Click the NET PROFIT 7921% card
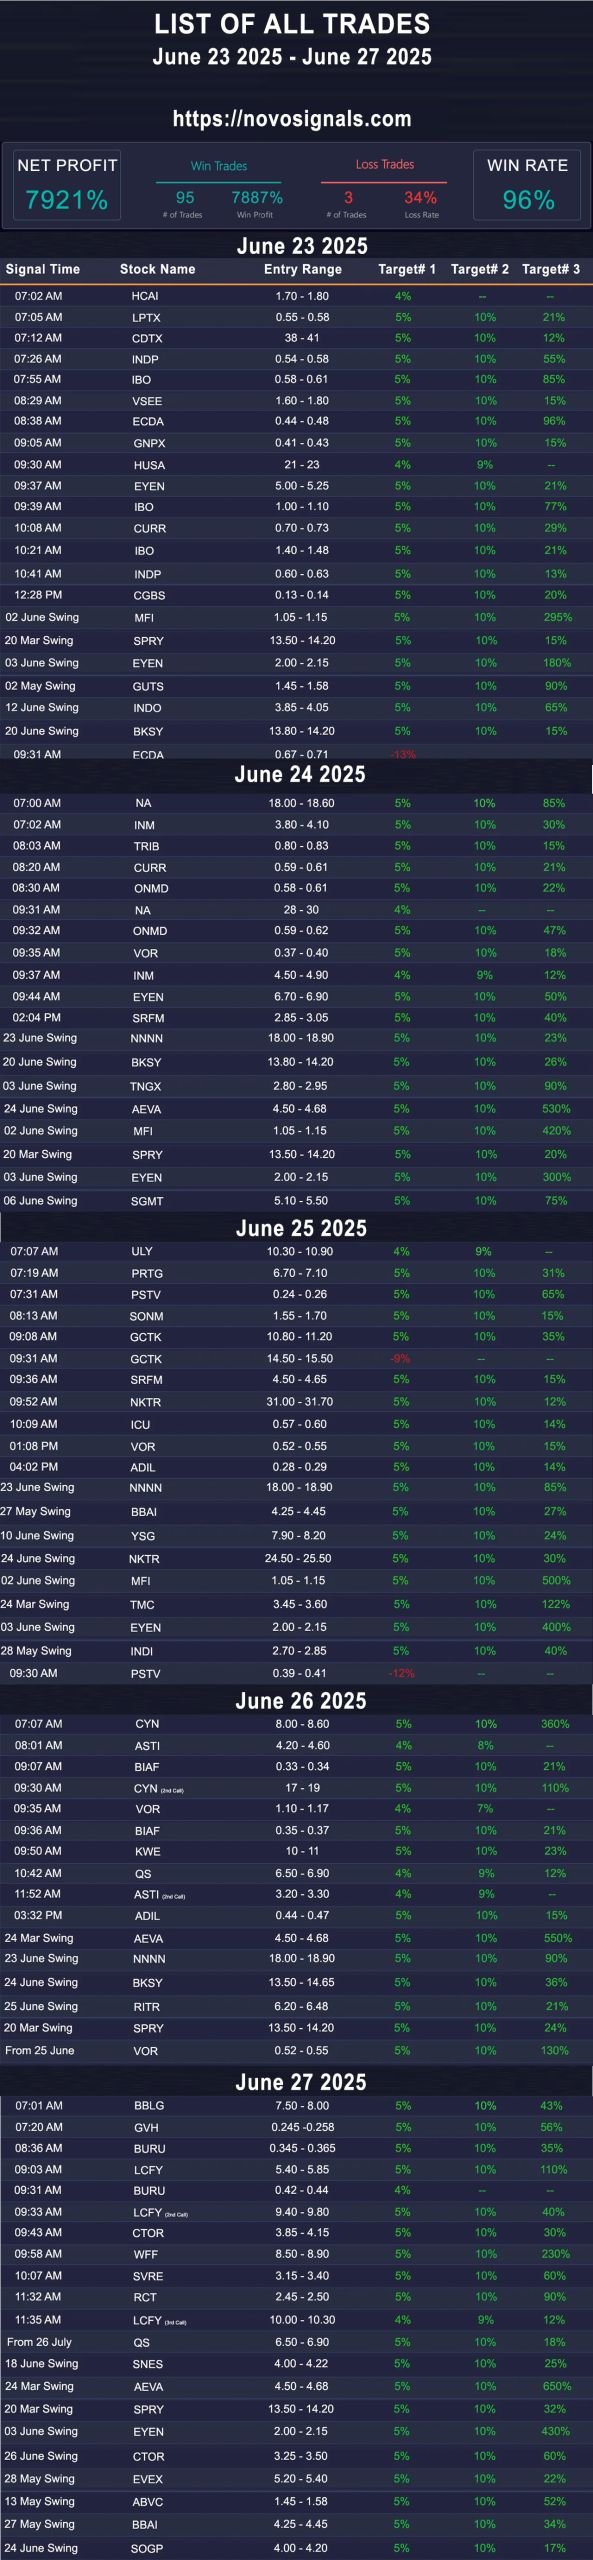Image resolution: width=593 pixels, height=2560 pixels. pyautogui.click(x=67, y=184)
